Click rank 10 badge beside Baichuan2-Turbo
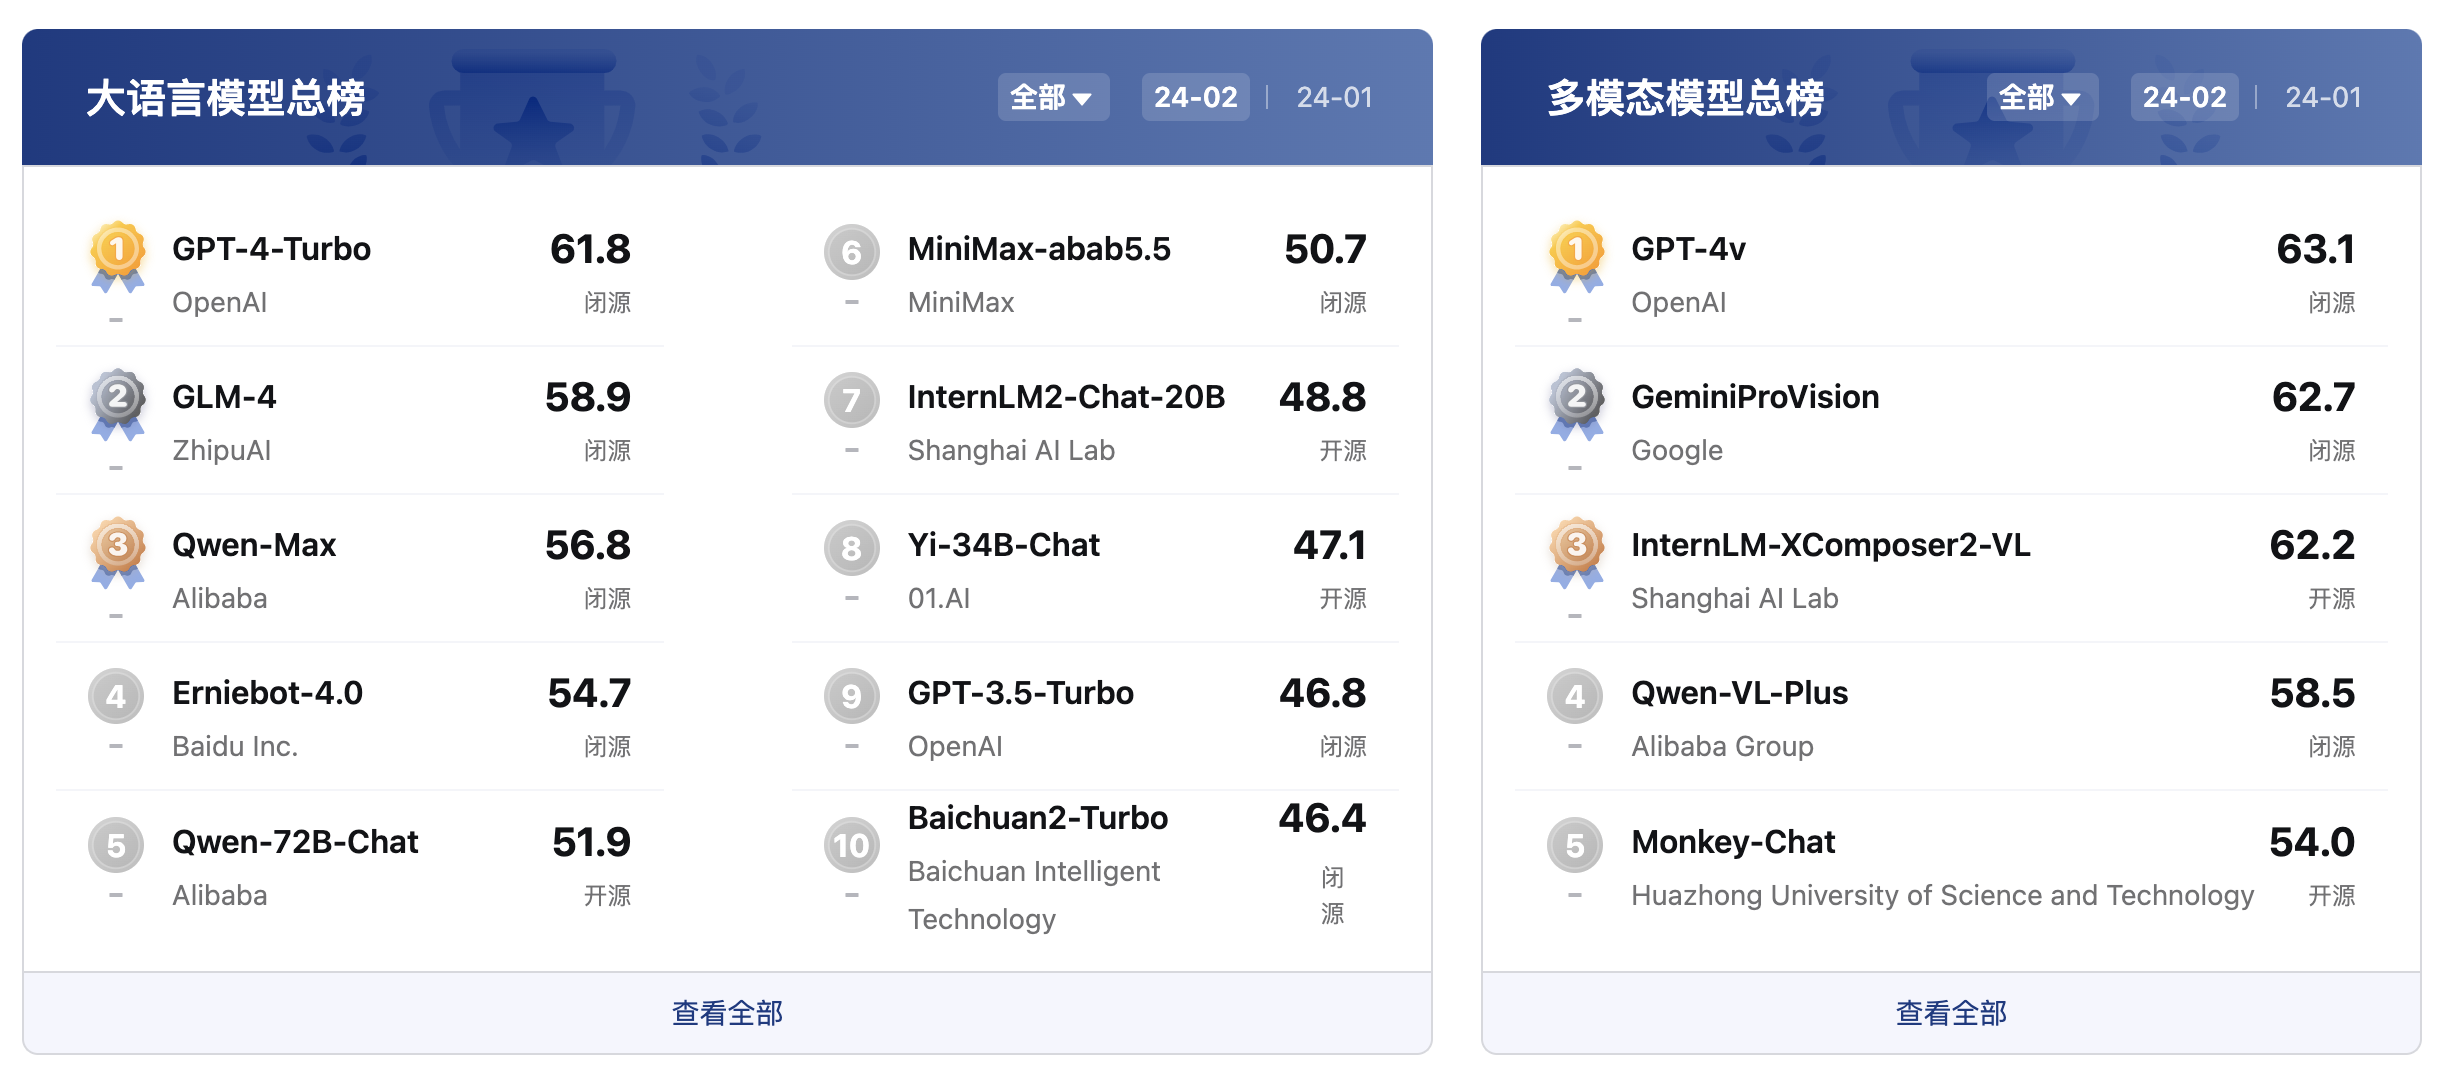Viewport: 2458px width, 1082px height. tap(852, 845)
